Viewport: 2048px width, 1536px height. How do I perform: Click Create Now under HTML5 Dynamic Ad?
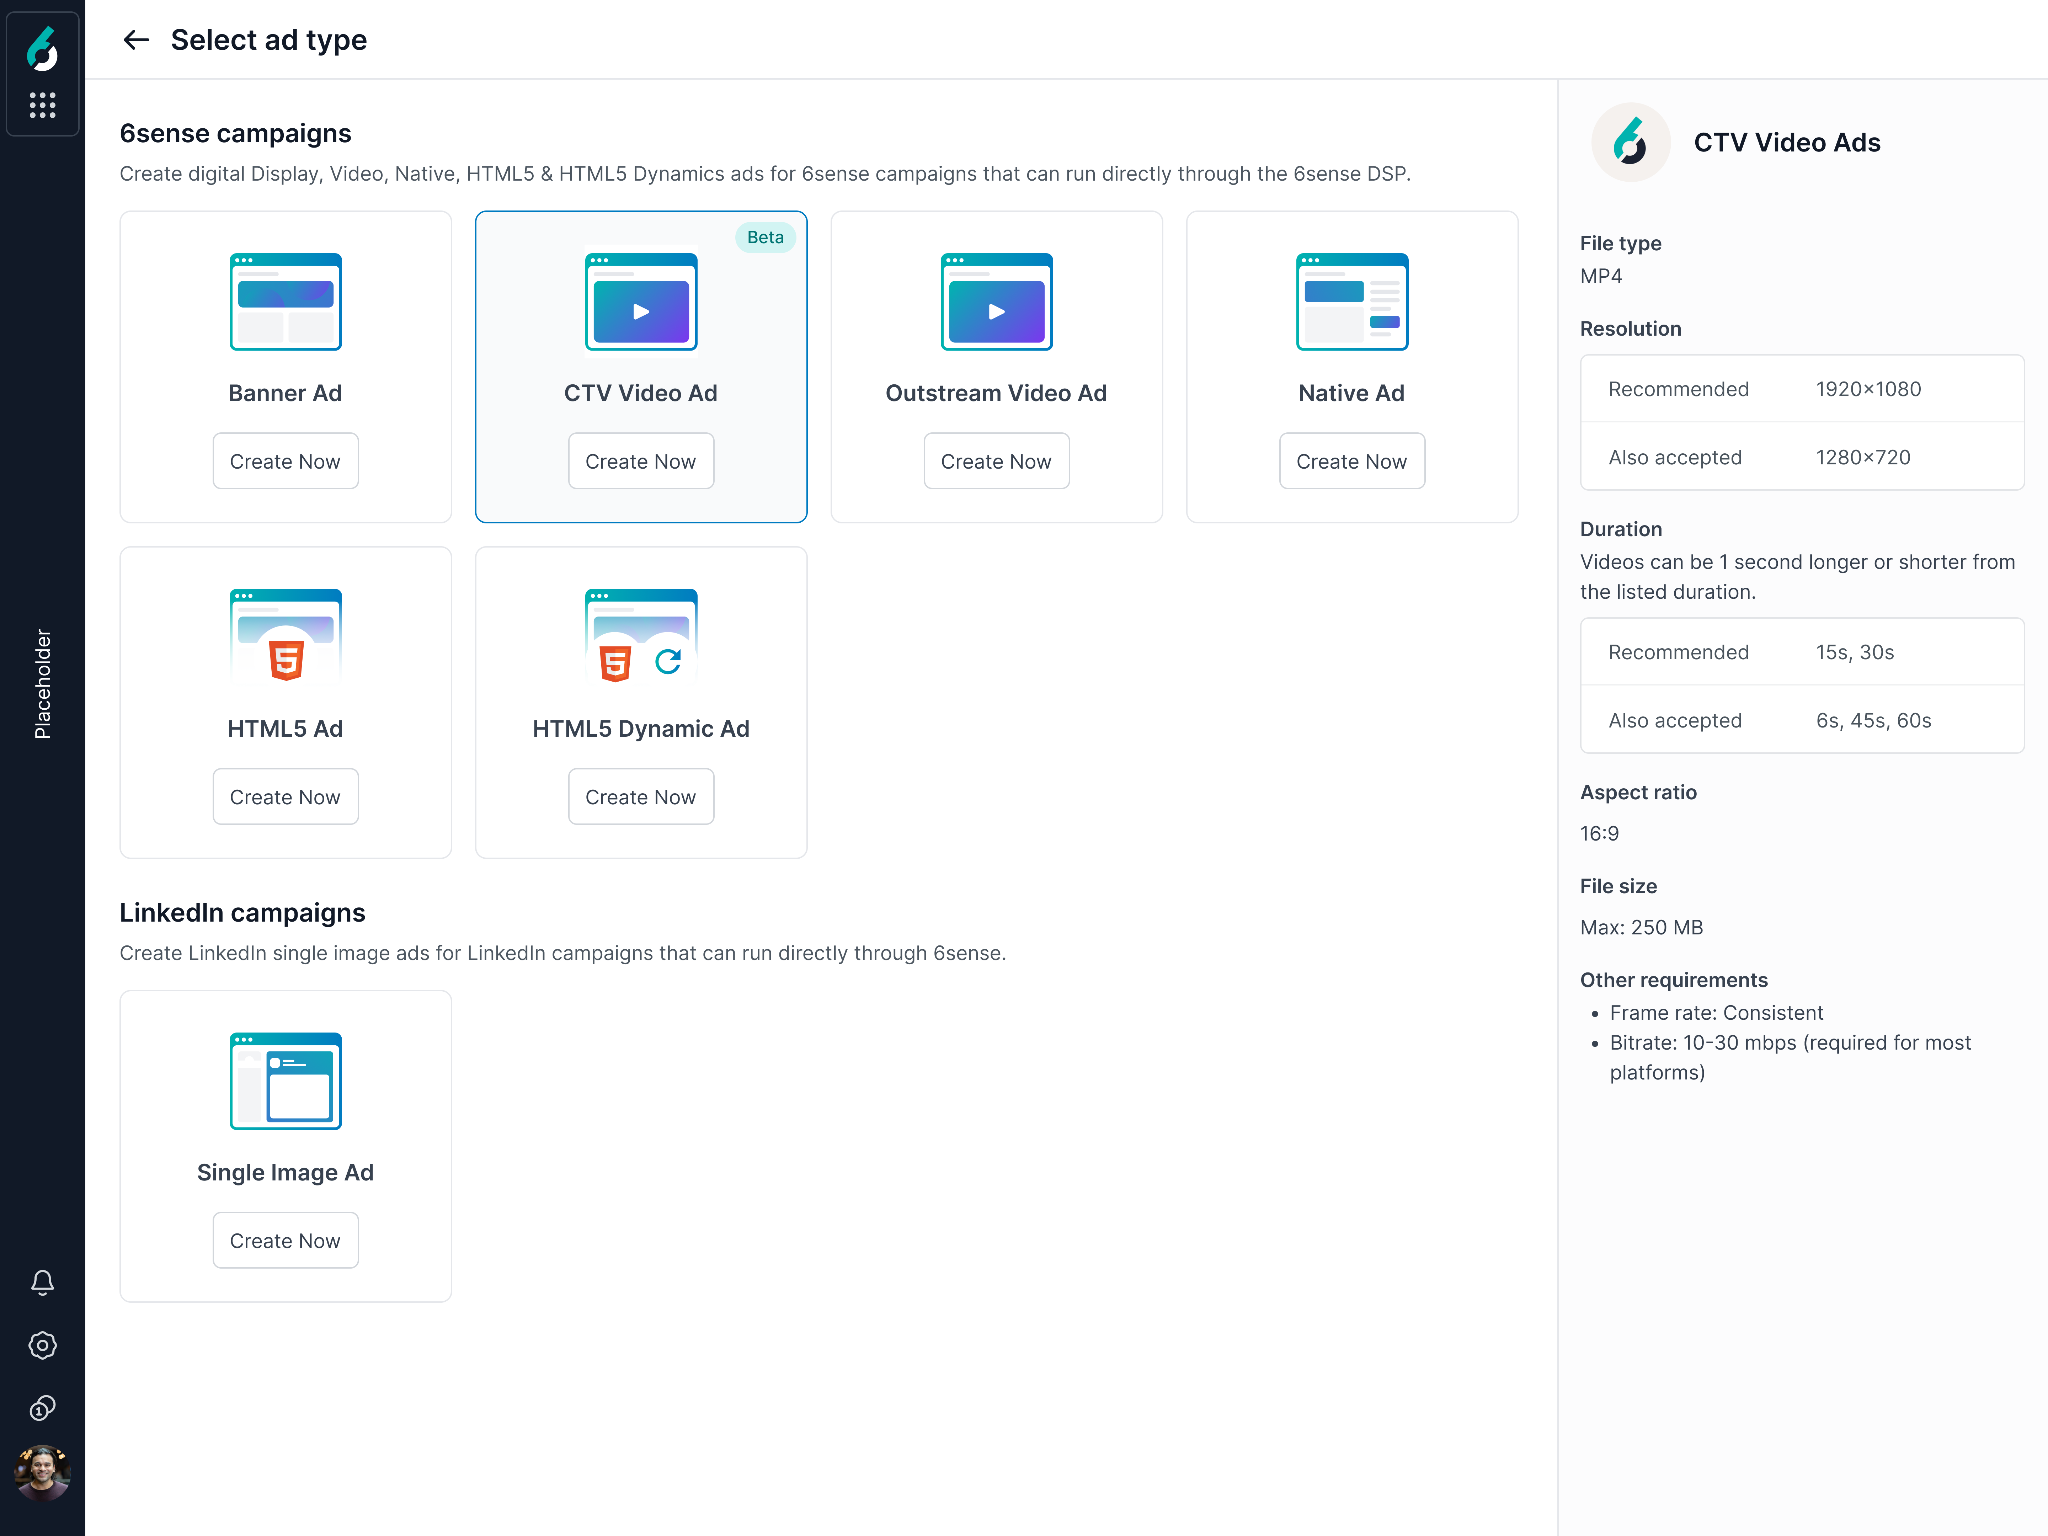tap(641, 797)
